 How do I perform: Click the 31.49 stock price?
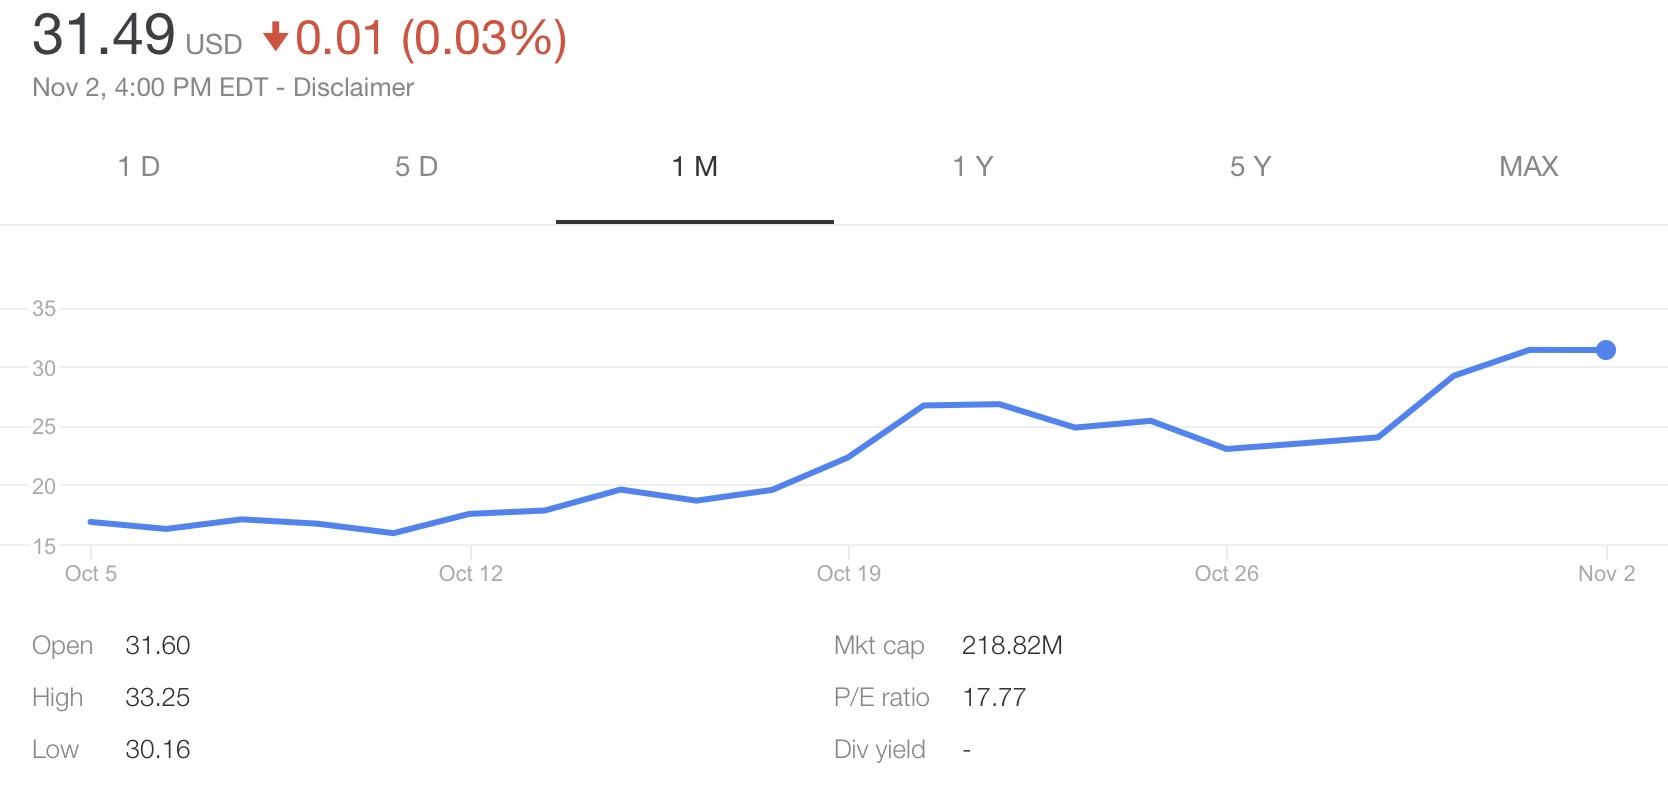click(x=104, y=36)
